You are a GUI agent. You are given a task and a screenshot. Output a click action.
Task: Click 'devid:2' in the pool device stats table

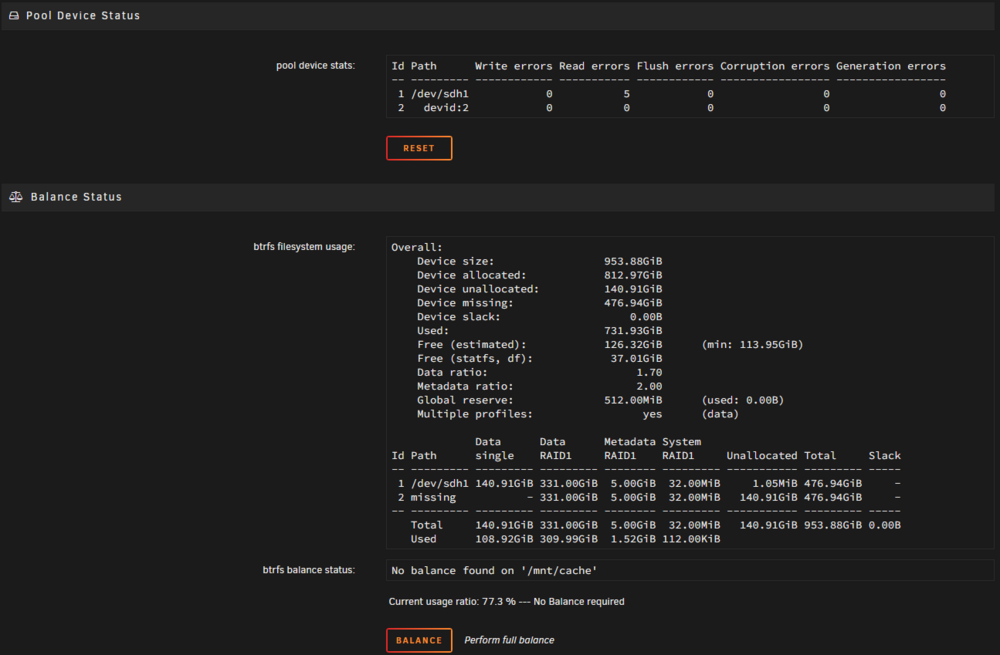pyautogui.click(x=446, y=108)
